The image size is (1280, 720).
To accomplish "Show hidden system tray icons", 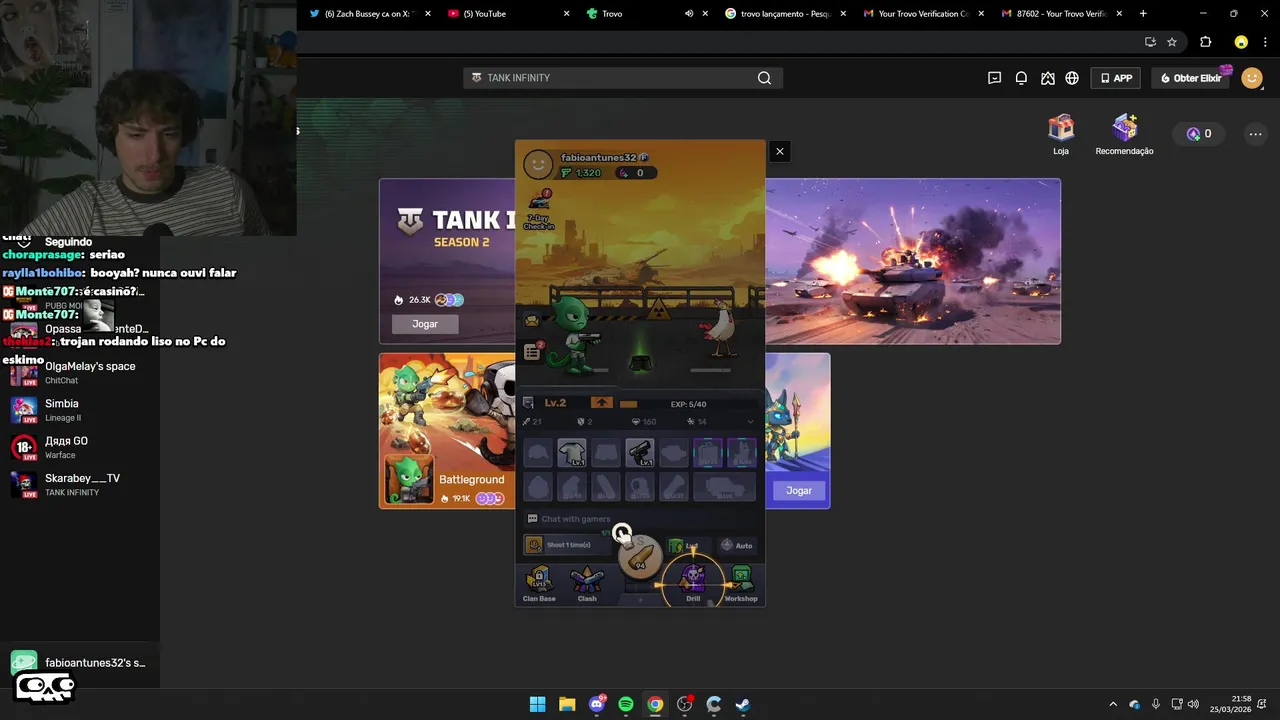I will point(1113,704).
